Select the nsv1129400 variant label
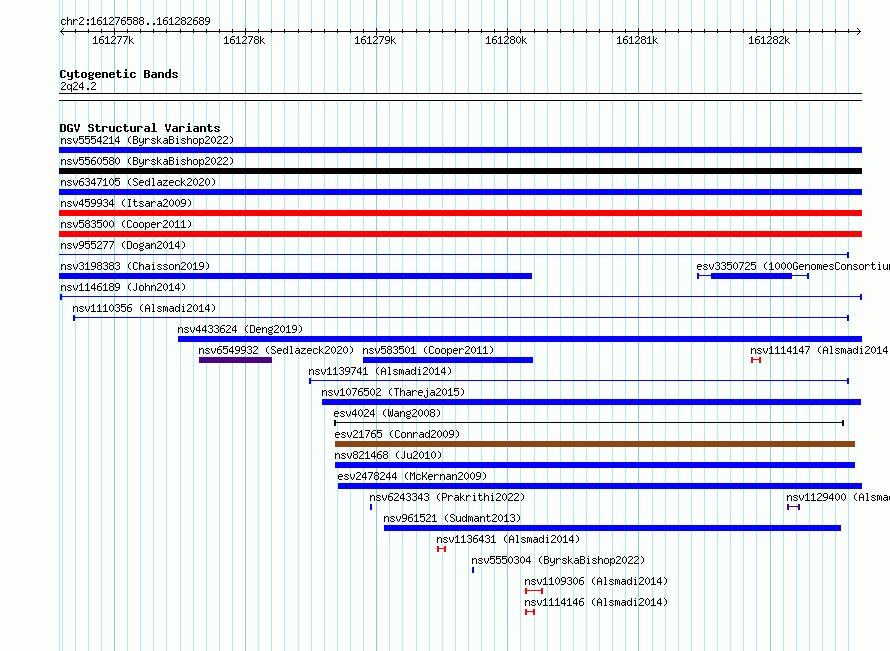This screenshot has height=651, width=890. pyautogui.click(x=838, y=497)
